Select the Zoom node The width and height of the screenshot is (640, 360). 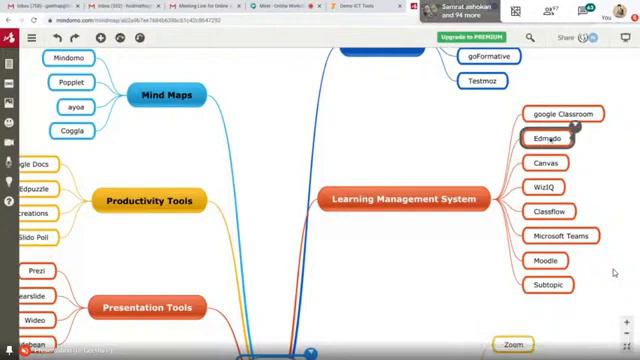[513, 345]
